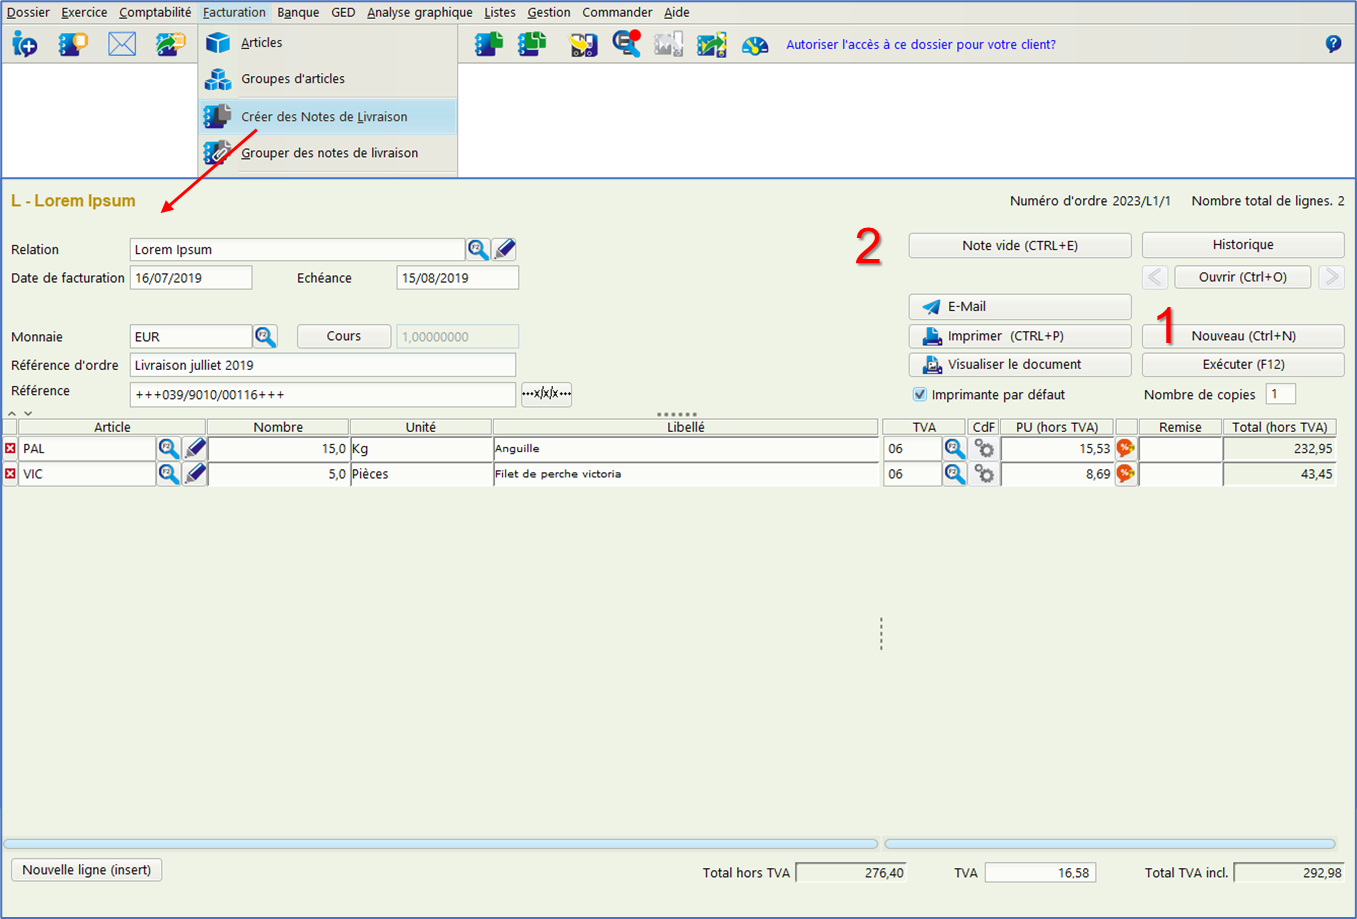Open the Banque menu
Screen dimensions: 1357x919
pos(298,12)
